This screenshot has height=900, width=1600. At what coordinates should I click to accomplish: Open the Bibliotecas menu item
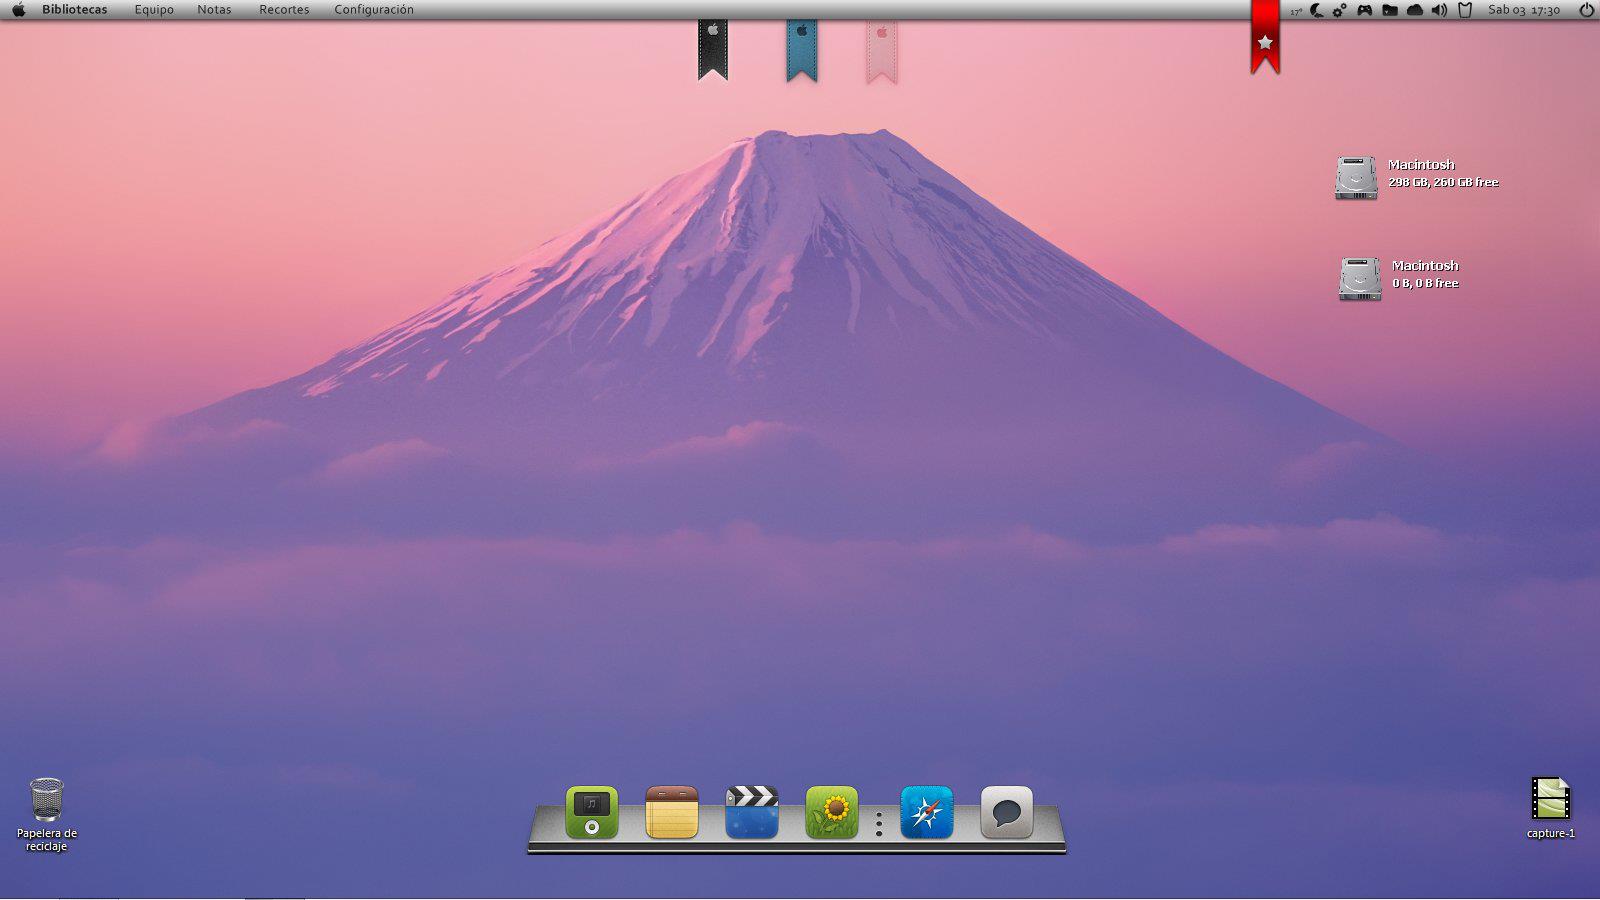coord(73,9)
